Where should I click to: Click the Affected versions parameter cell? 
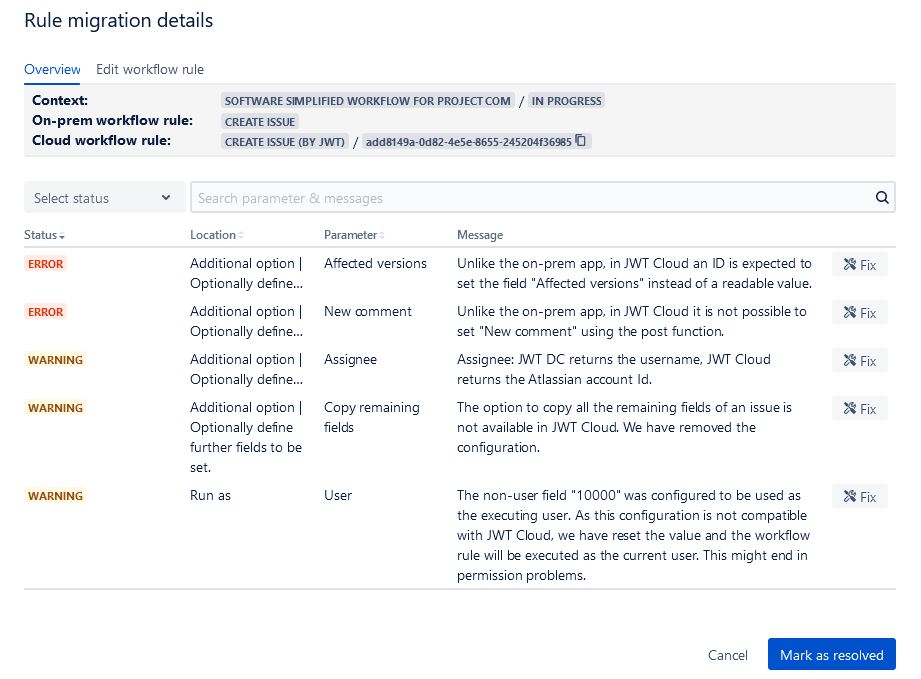(x=375, y=264)
